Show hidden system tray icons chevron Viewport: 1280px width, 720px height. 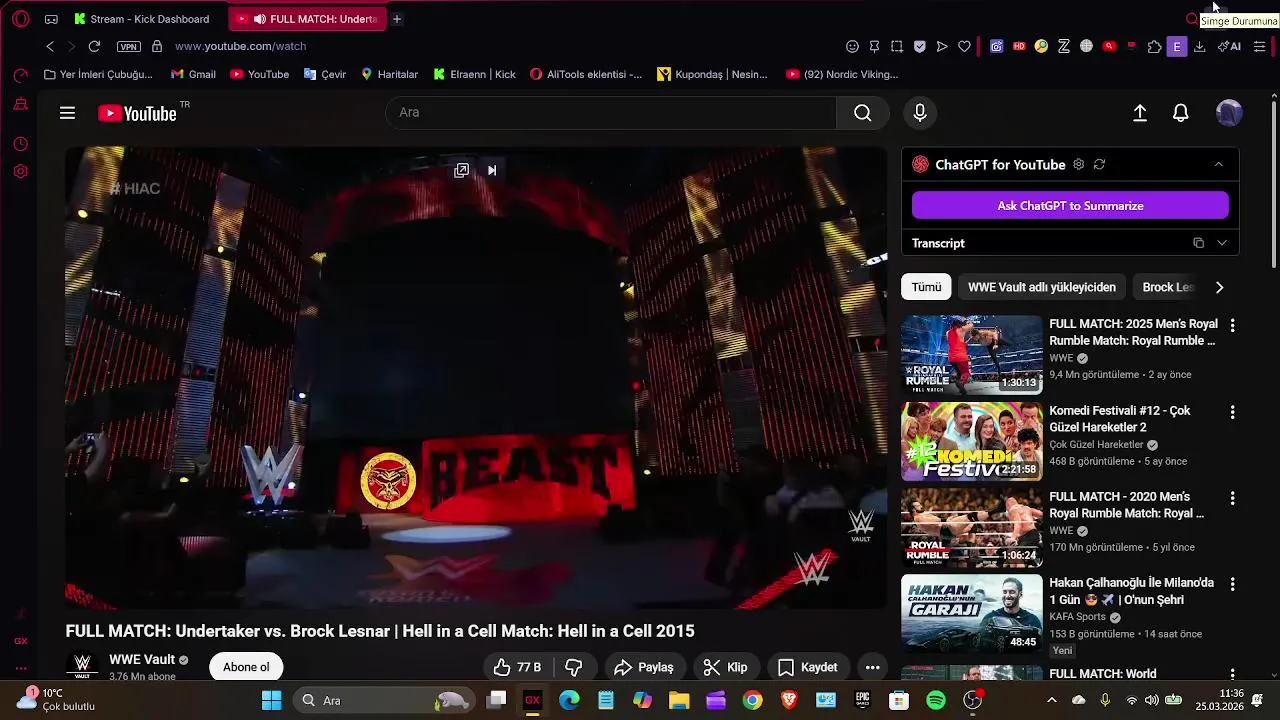pyautogui.click(x=1051, y=701)
